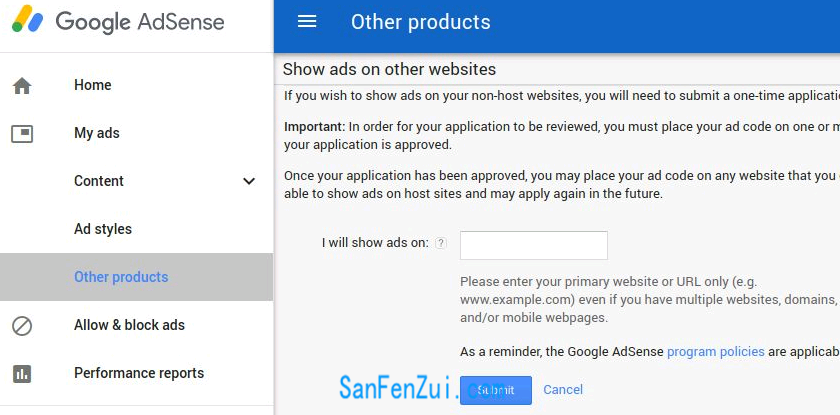Viewport: 840px width, 415px height.
Task: Cancel the application form
Action: [563, 390]
